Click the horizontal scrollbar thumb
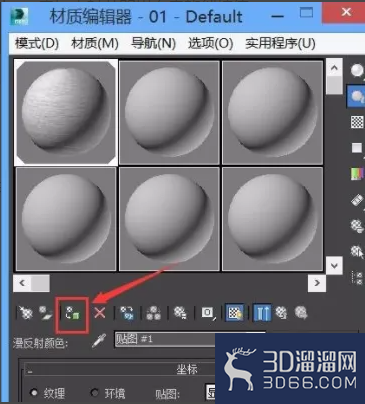The width and height of the screenshot is (365, 404). coord(40,283)
